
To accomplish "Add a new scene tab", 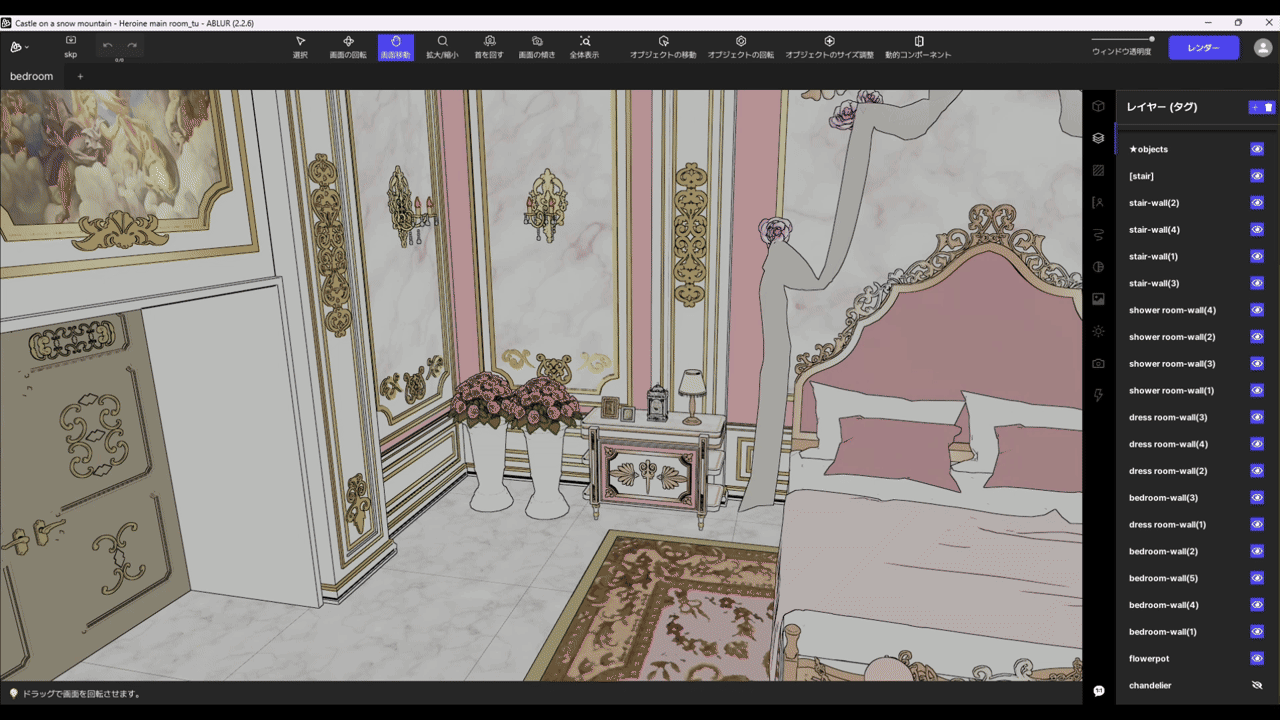I will [80, 77].
